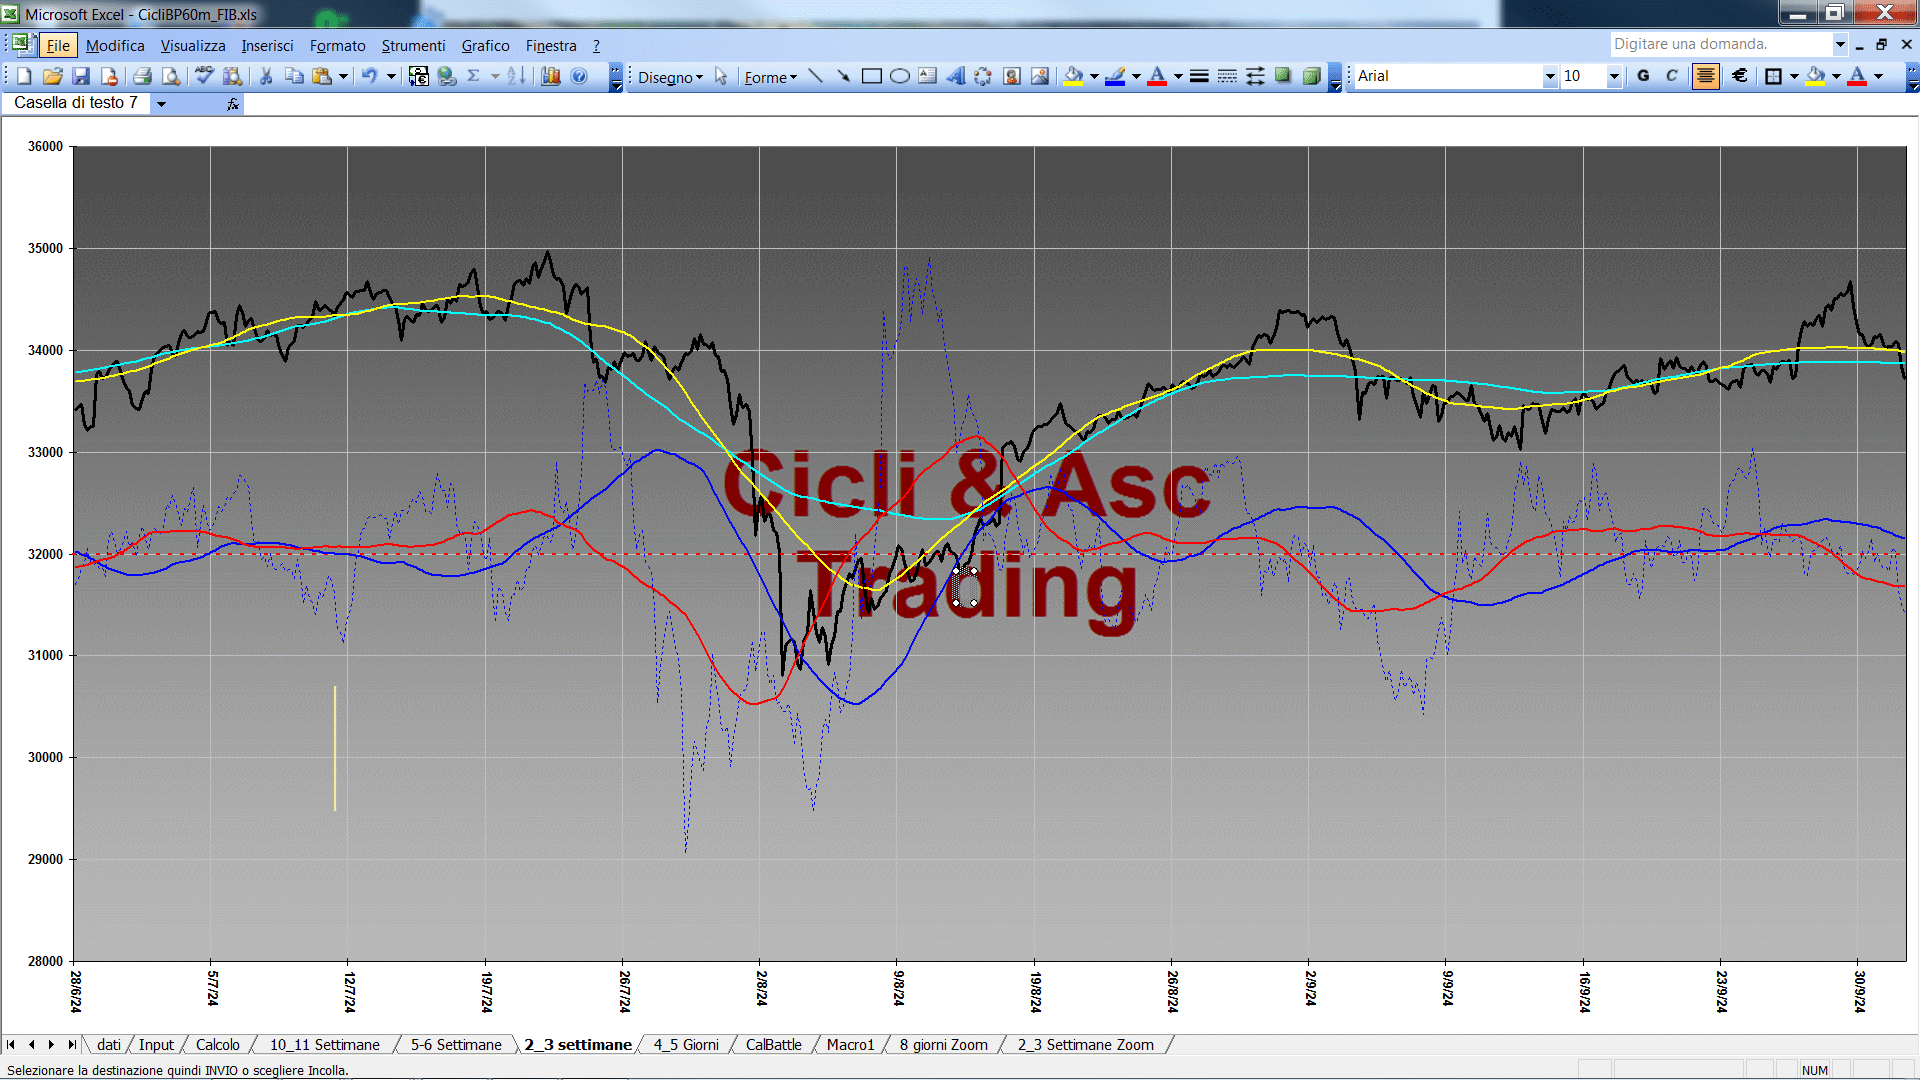Cut the selection with the scissors icon

point(266,76)
